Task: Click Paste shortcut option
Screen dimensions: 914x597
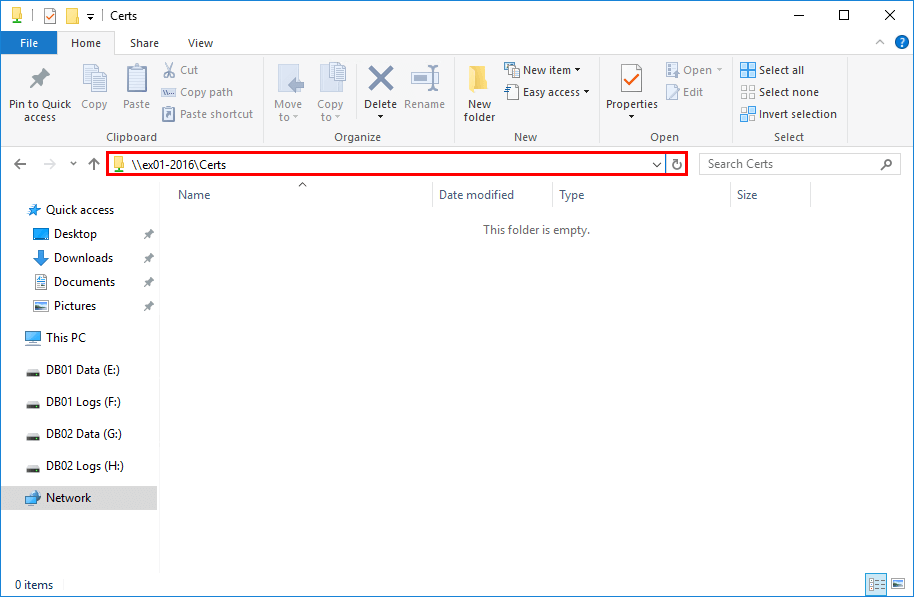Action: 208,114
